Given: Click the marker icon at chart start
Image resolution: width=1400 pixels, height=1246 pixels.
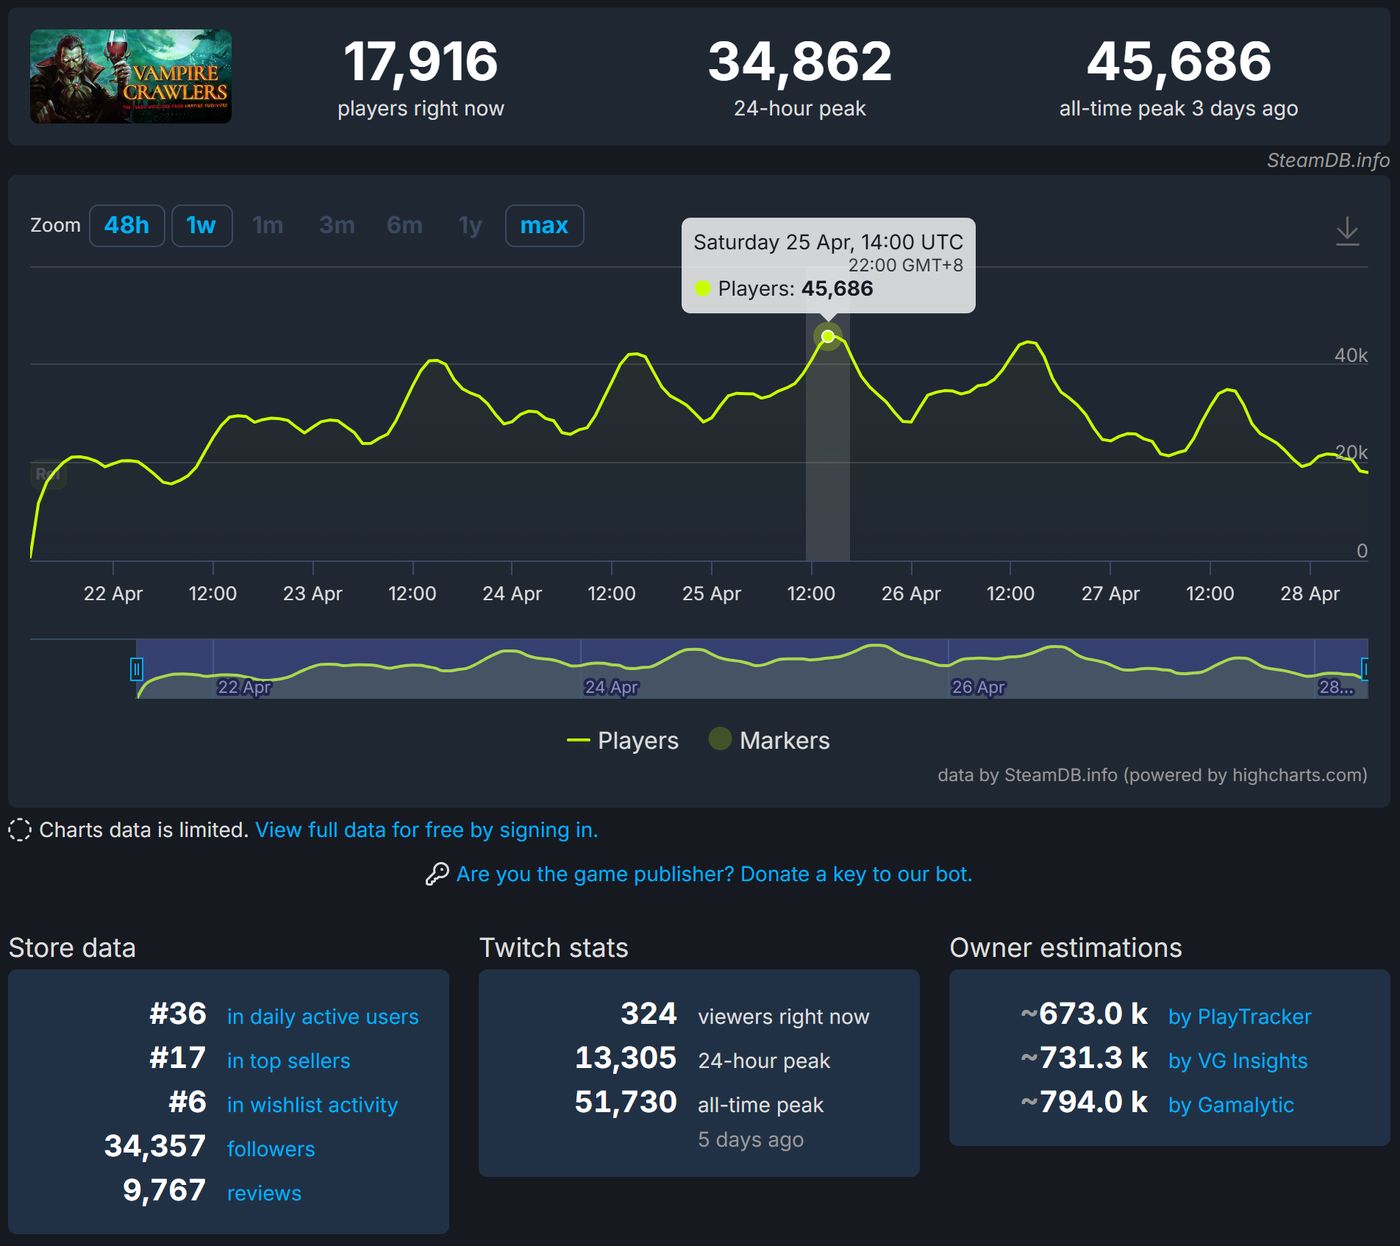Looking at the screenshot, I should tap(48, 474).
